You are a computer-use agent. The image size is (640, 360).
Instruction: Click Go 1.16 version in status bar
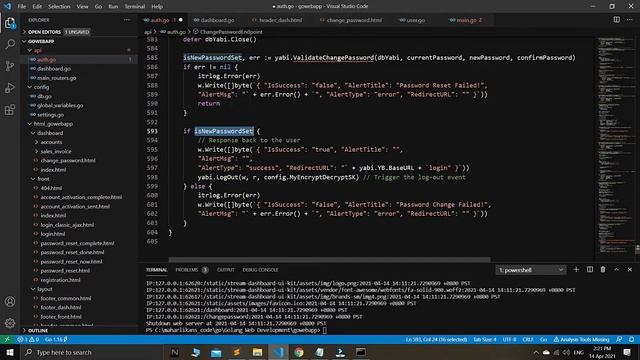[x=56, y=339]
